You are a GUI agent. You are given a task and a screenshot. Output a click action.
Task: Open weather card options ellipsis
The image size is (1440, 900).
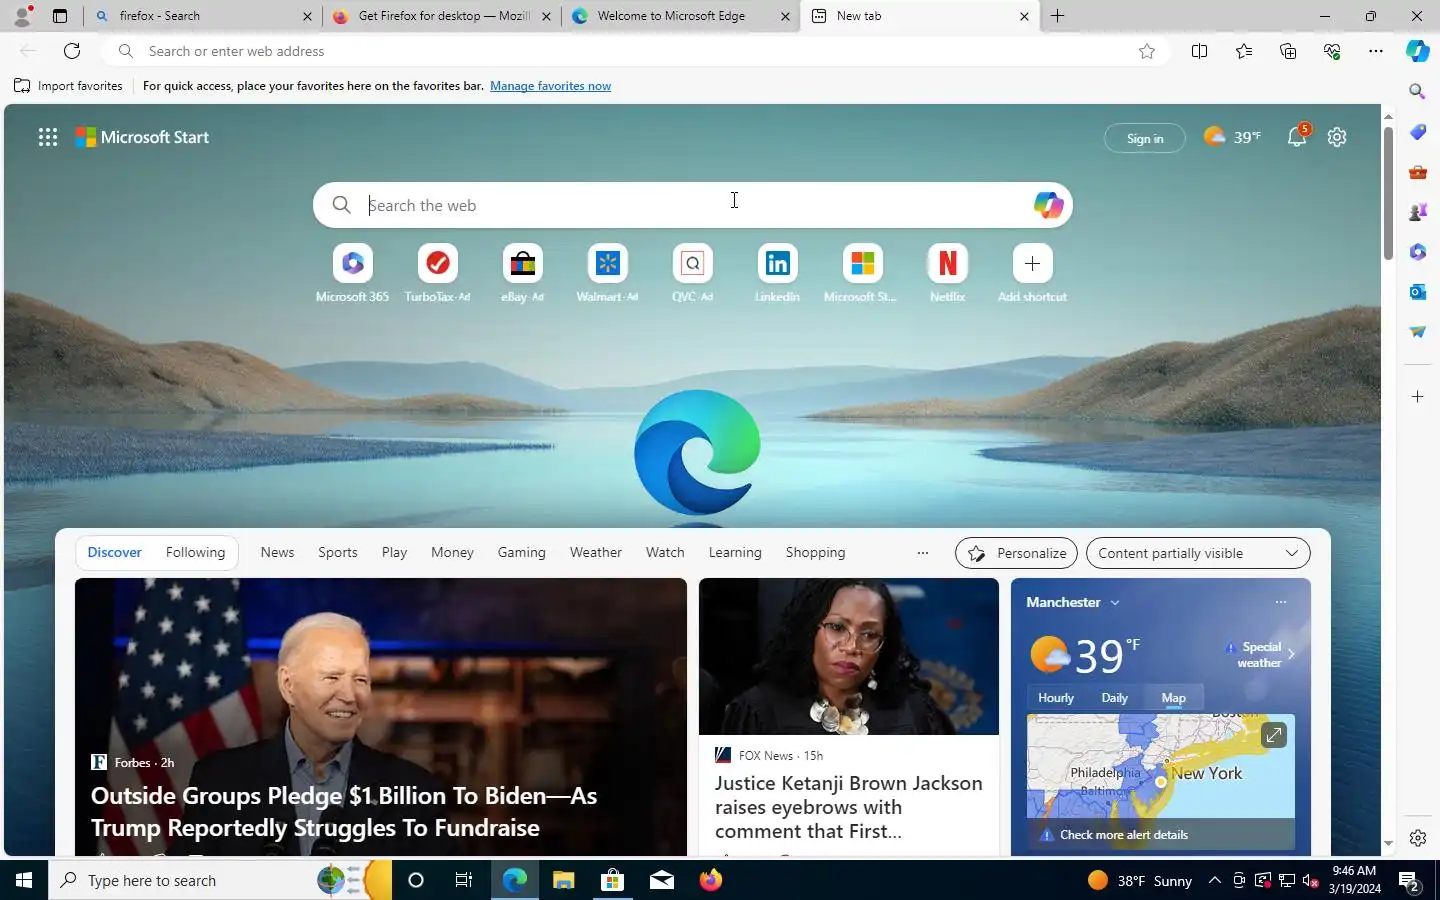coord(1281,602)
